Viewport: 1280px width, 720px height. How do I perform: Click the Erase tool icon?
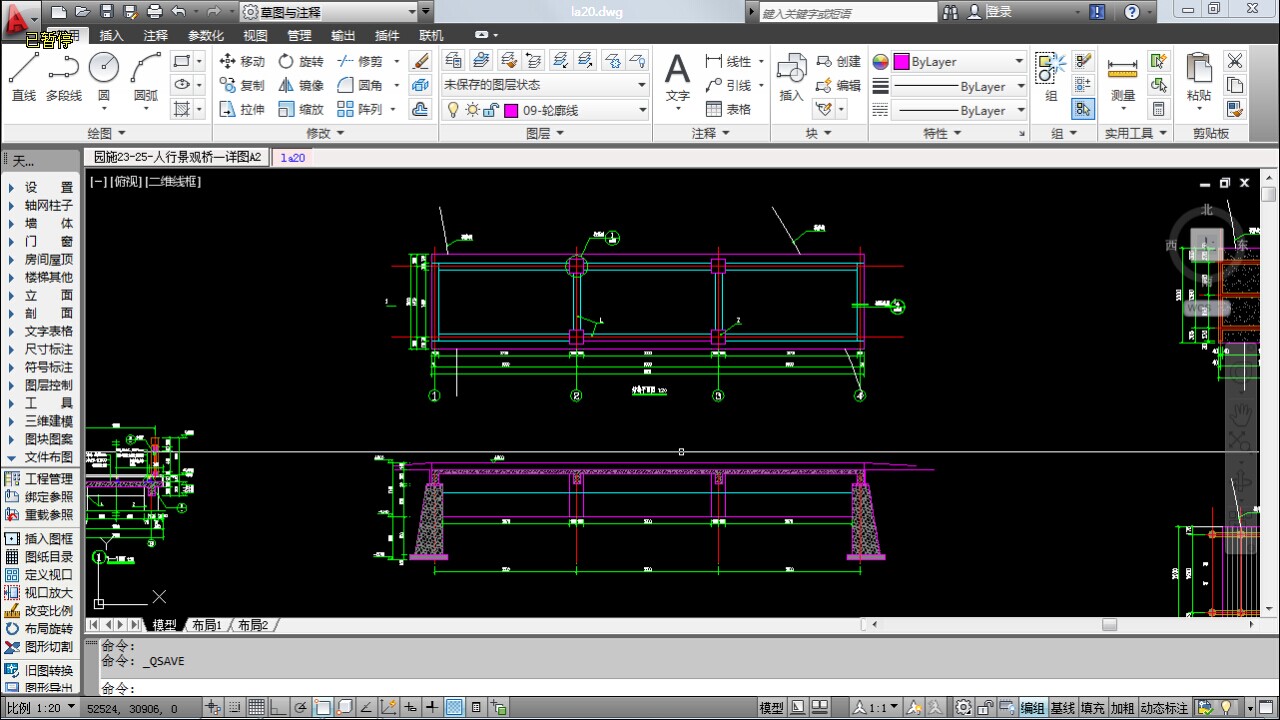point(421,61)
